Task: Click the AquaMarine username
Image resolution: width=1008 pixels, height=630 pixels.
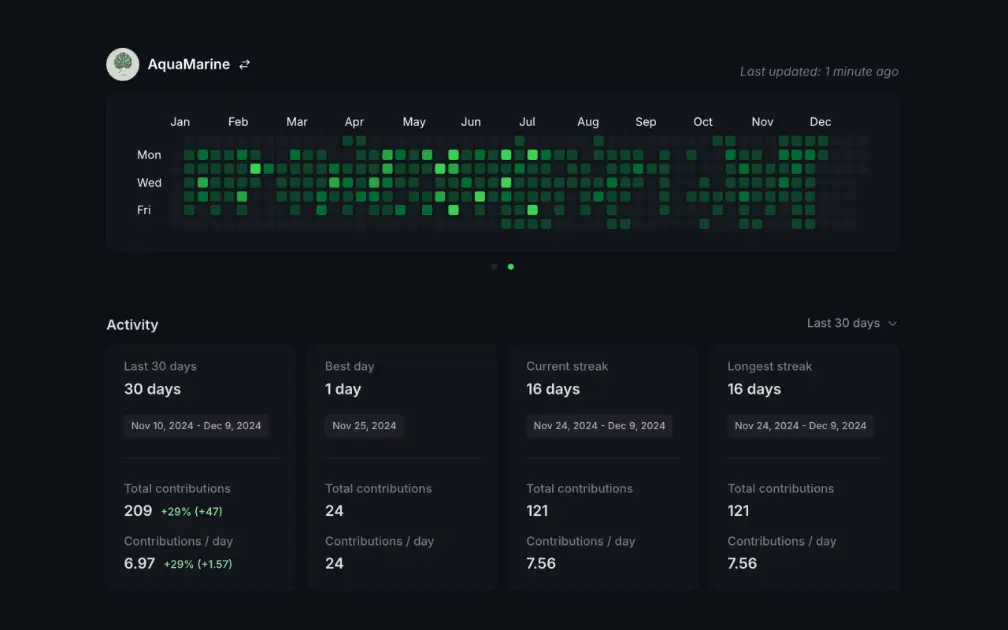Action: tap(189, 63)
